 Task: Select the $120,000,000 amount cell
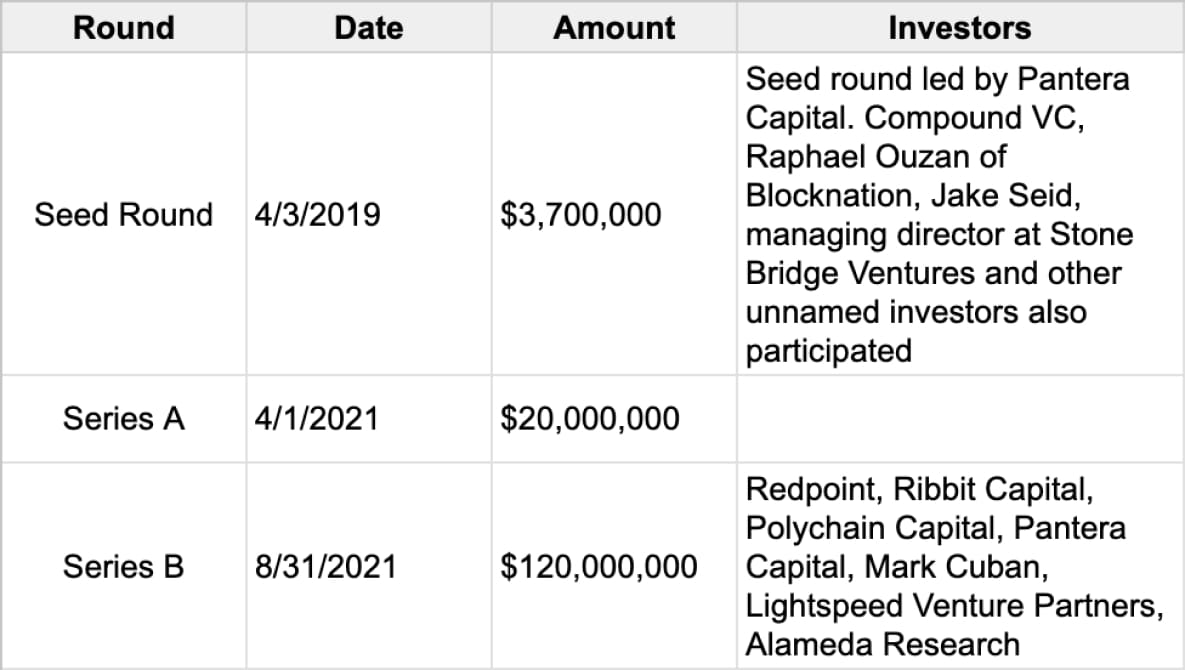pyautogui.click(x=599, y=567)
